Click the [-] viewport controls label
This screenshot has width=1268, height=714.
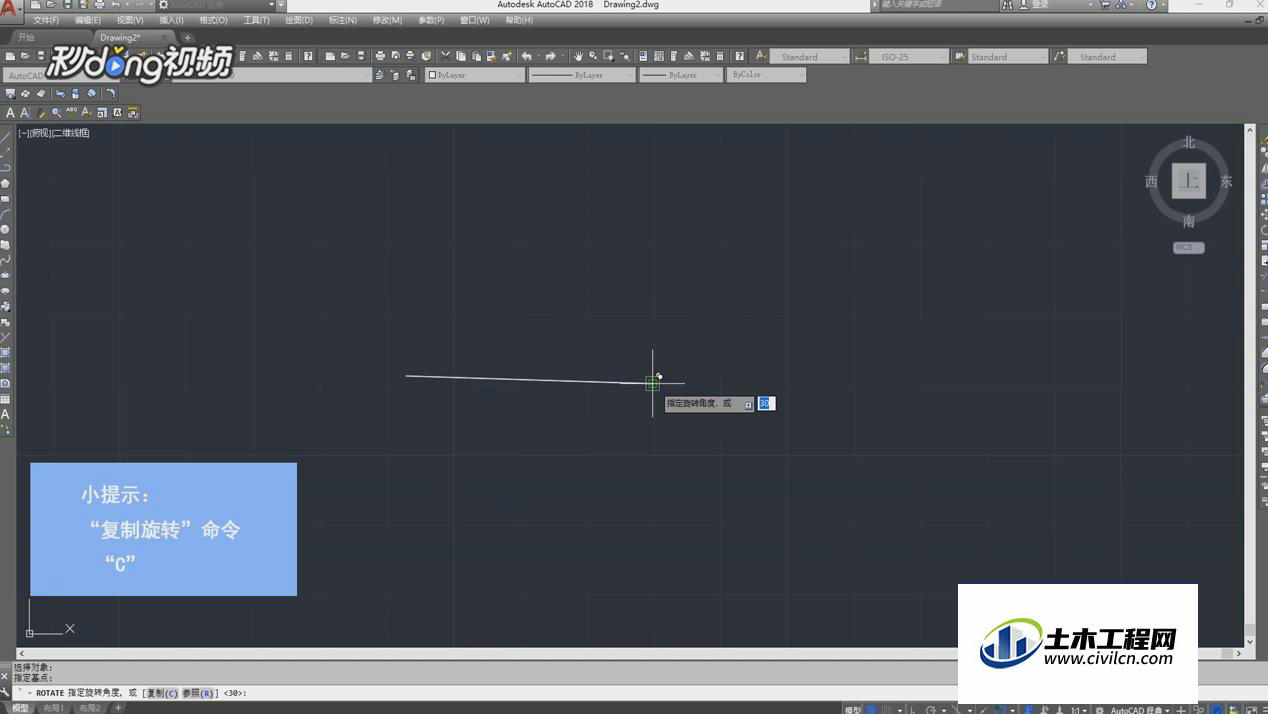click(23, 133)
